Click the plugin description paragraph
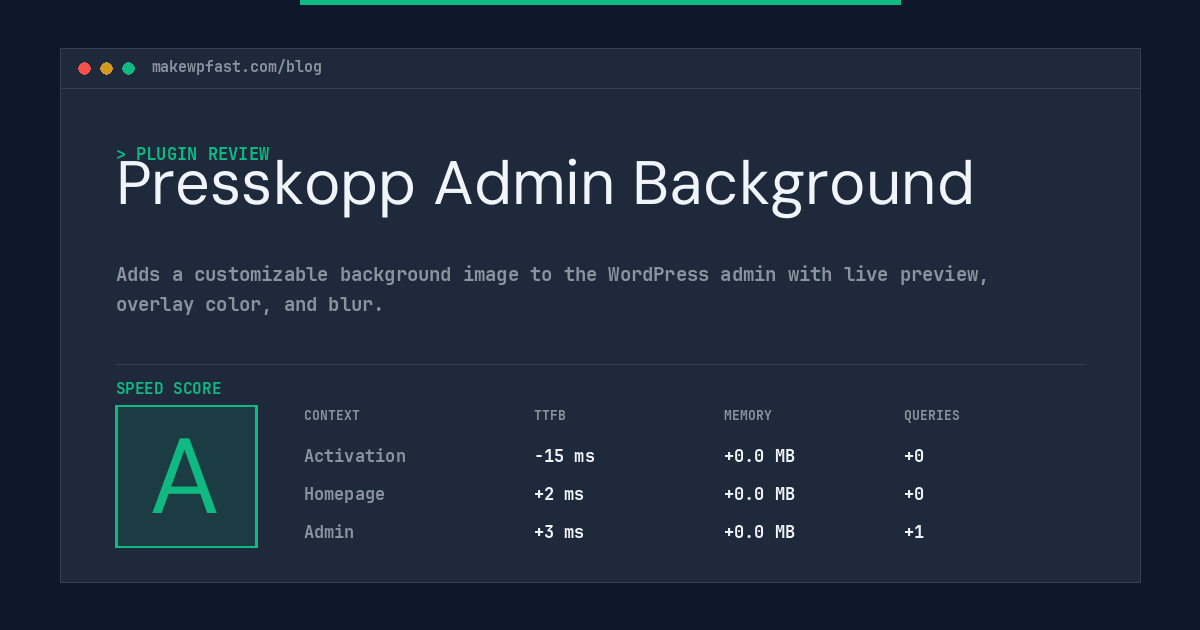Image resolution: width=1200 pixels, height=630 pixels. [x=552, y=289]
